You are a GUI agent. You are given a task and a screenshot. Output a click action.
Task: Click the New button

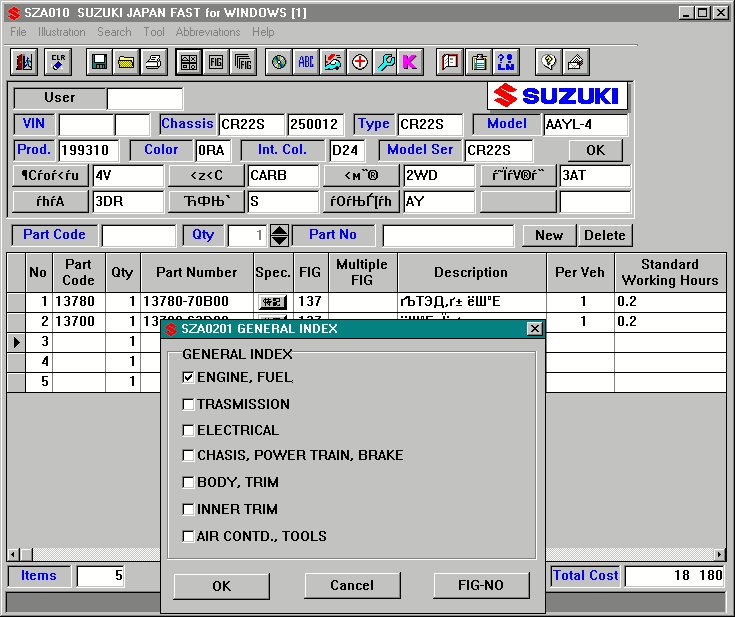[x=549, y=235]
